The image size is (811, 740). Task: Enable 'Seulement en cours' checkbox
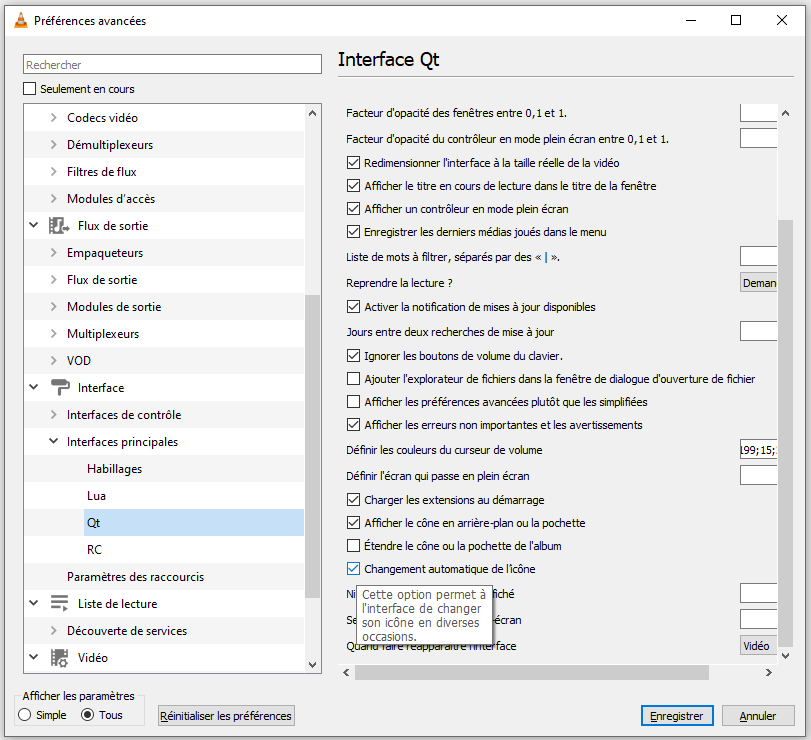tap(30, 89)
